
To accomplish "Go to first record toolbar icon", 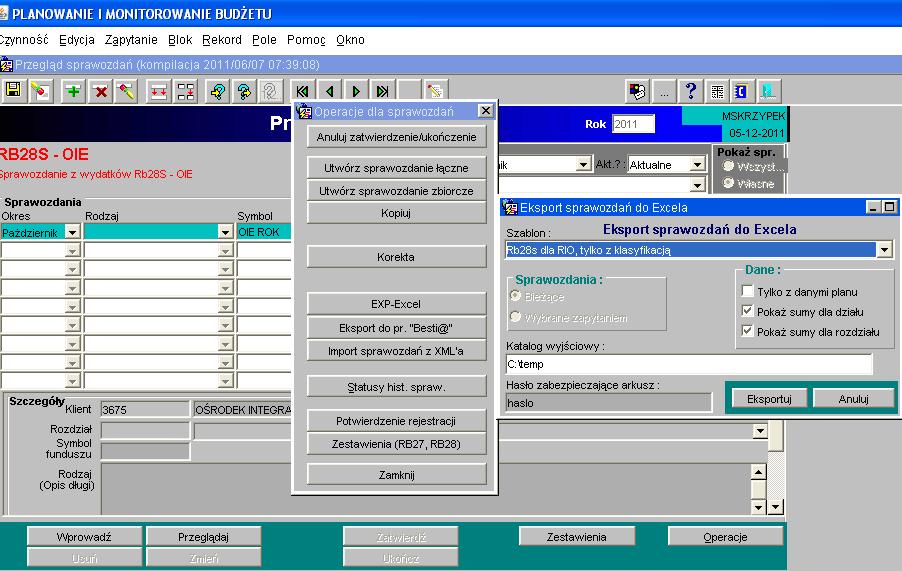I will (303, 91).
